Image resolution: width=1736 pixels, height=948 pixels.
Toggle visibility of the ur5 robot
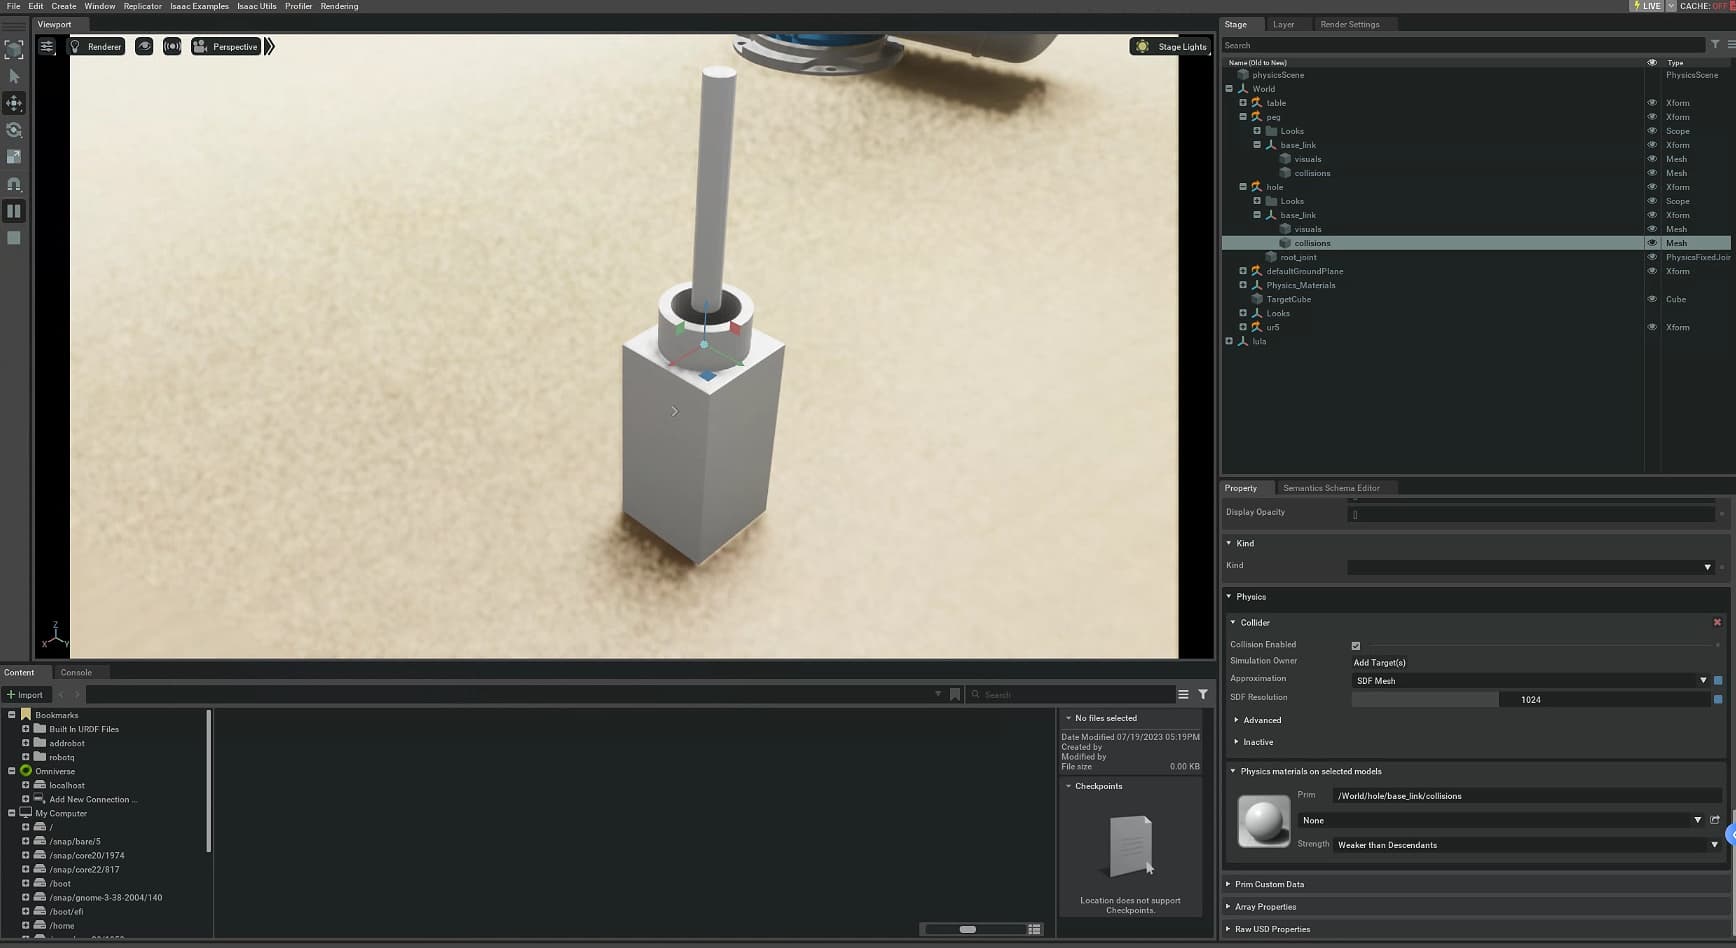coord(1652,327)
